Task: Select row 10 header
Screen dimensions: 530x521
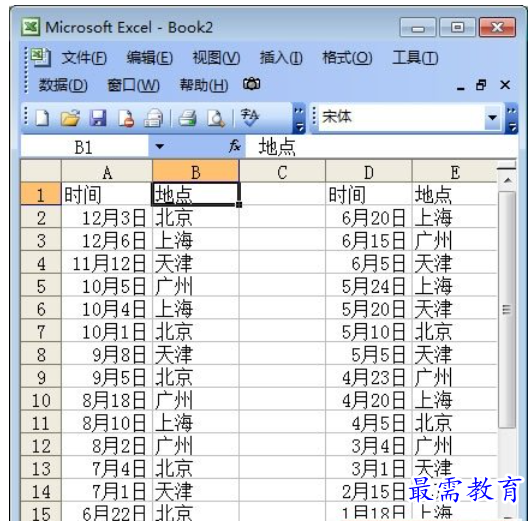Action: [x=41, y=400]
